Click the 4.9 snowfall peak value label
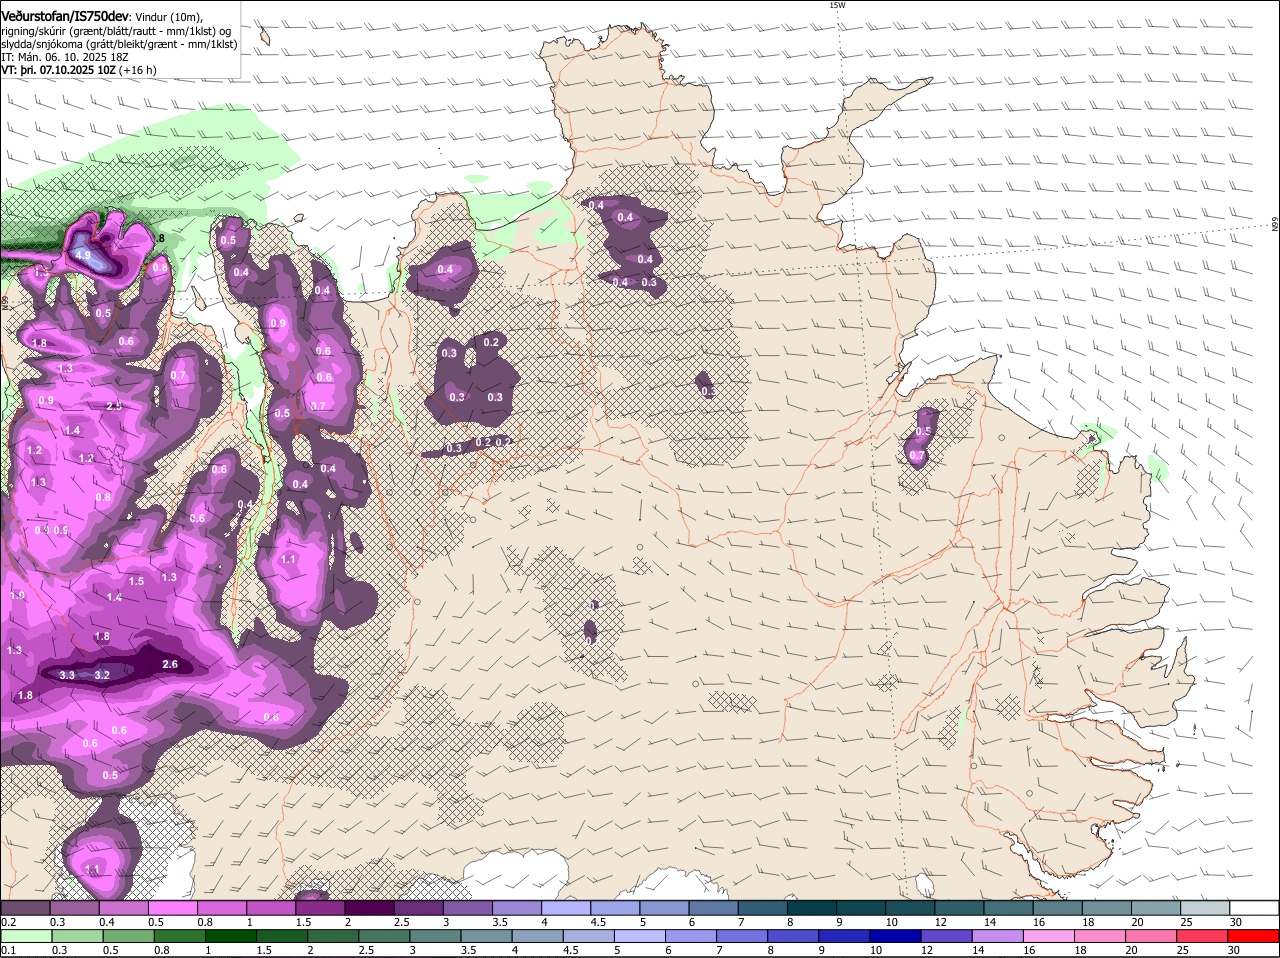Viewport: 1280px width, 958px height. pyautogui.click(x=82, y=256)
